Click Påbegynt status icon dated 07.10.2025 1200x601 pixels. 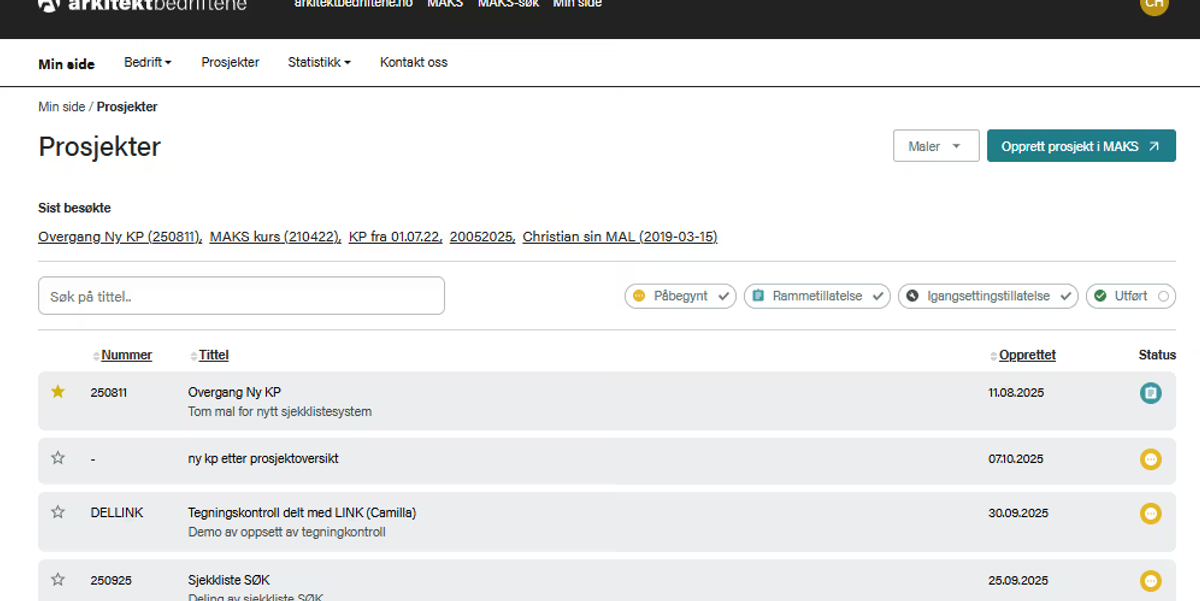tap(1151, 459)
